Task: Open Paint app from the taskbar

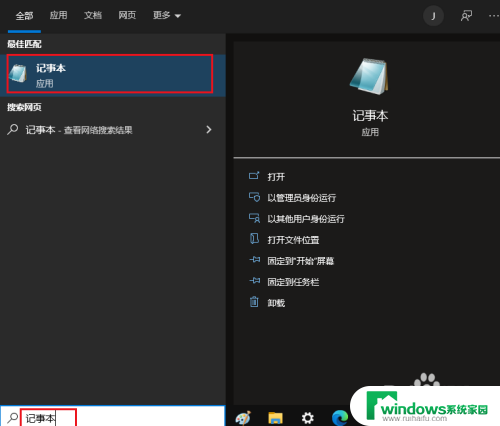Action: [x=243, y=418]
